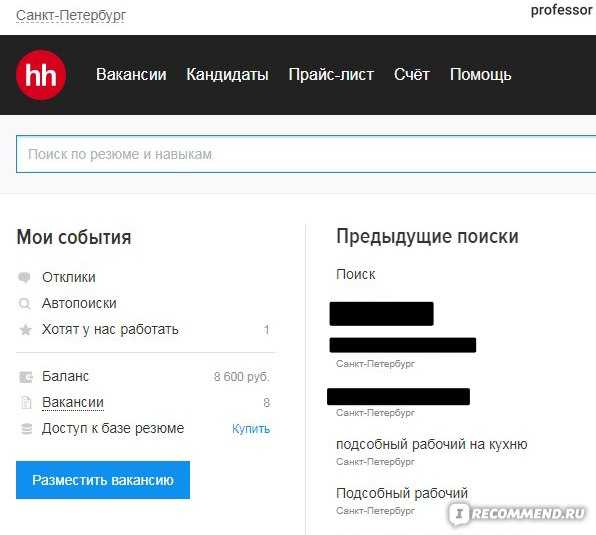The width and height of the screenshot is (596, 535).
Task: Open the Вакансии menu in the header
Action: point(131,74)
